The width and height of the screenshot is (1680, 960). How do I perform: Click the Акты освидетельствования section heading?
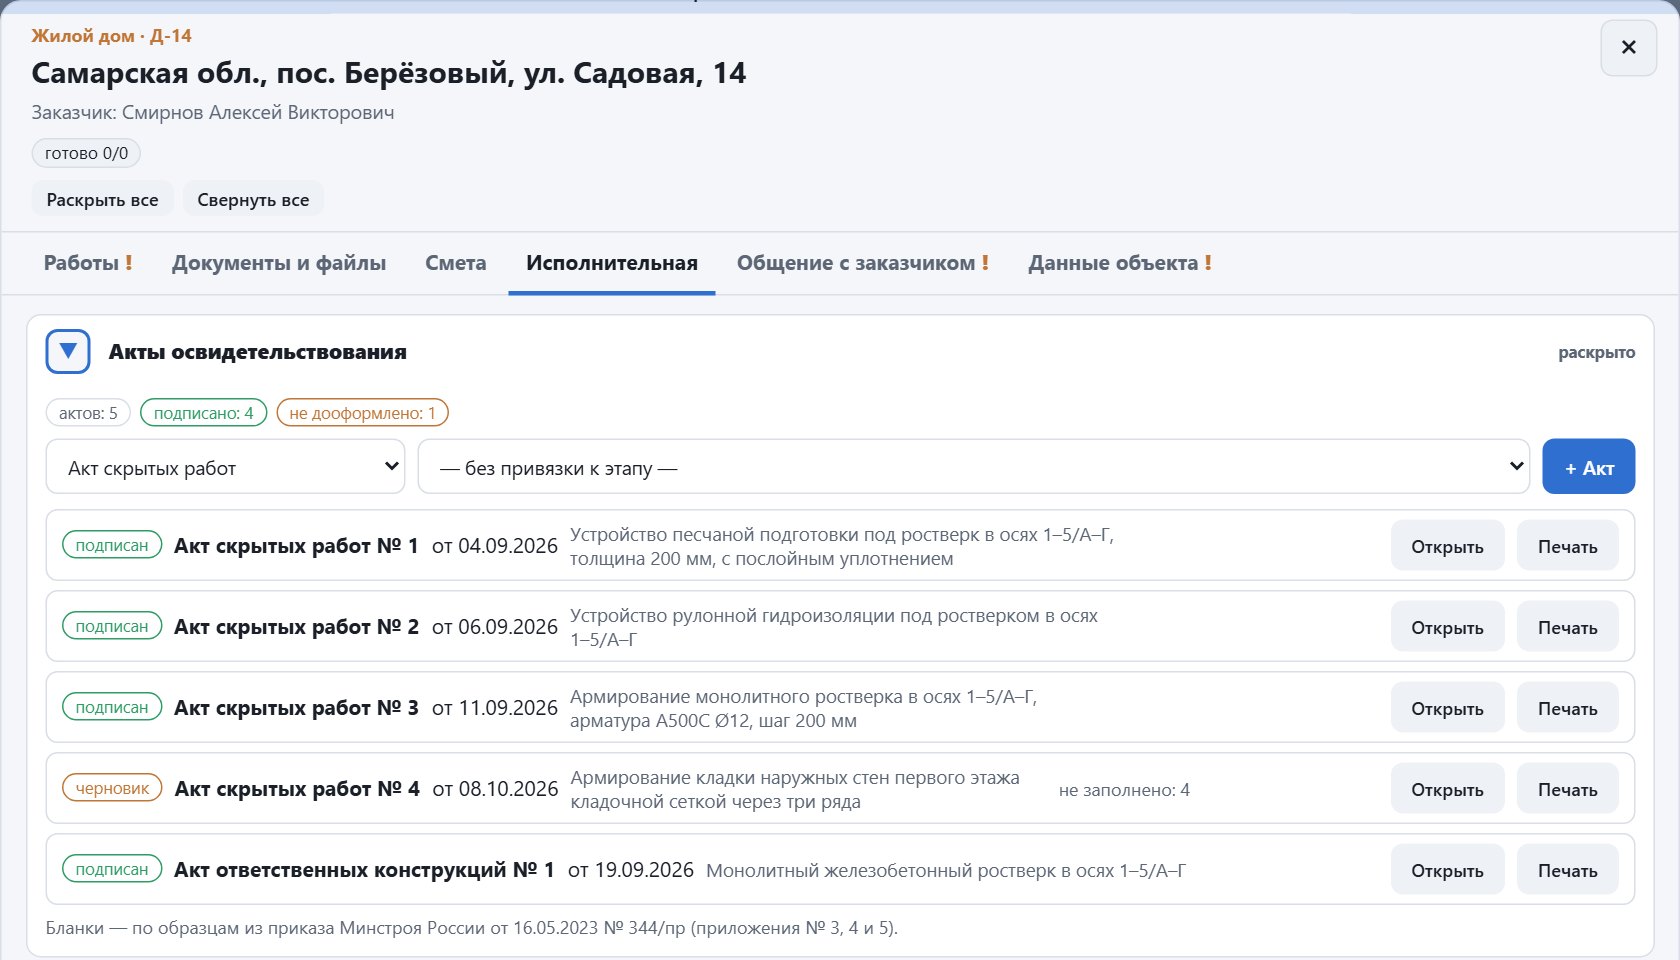(258, 352)
